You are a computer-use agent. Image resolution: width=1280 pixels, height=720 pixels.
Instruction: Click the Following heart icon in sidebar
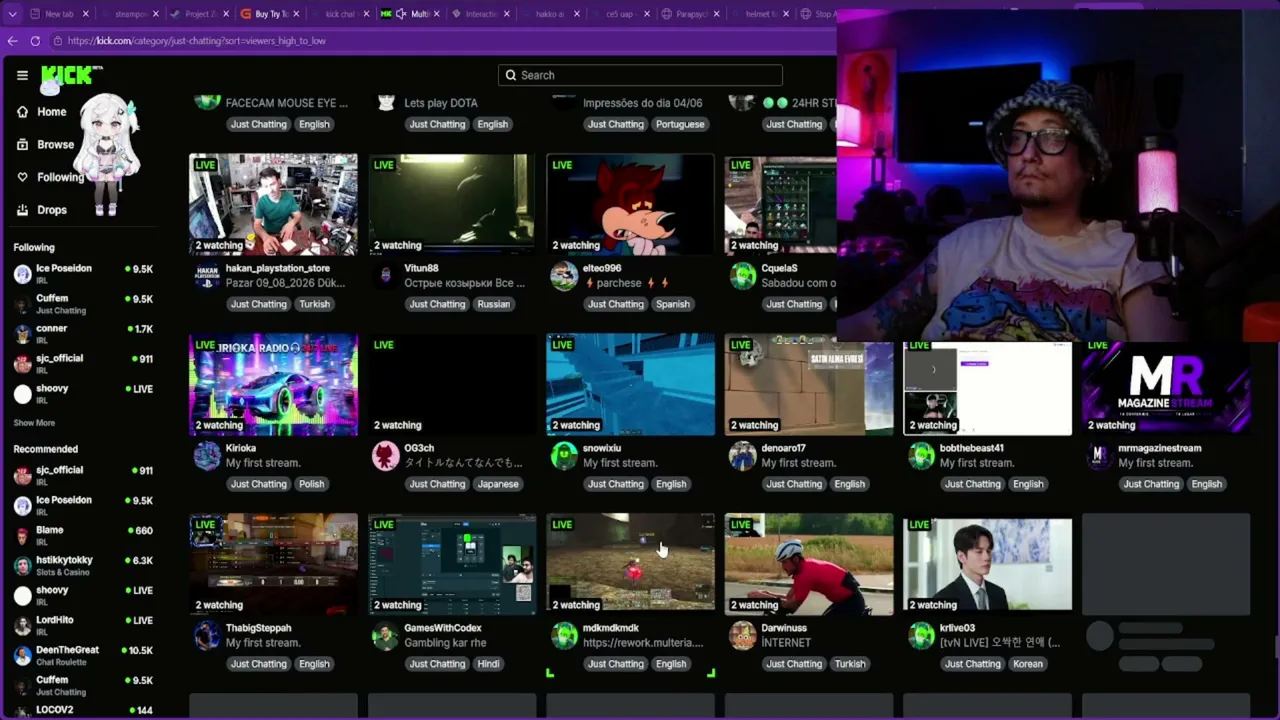(x=23, y=177)
